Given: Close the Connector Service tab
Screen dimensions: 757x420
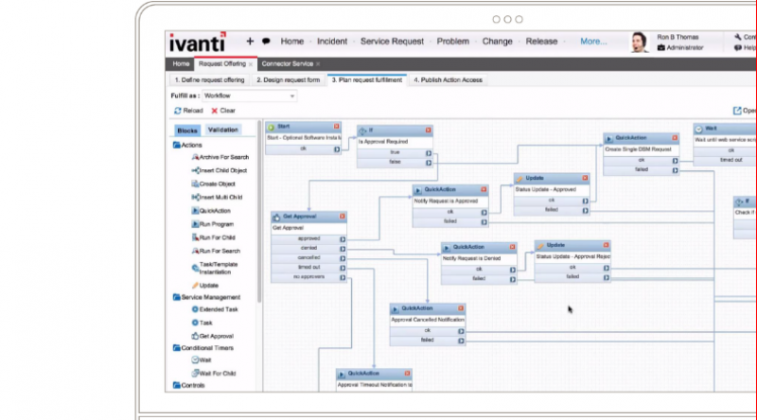Looking at the screenshot, I should click(x=318, y=64).
